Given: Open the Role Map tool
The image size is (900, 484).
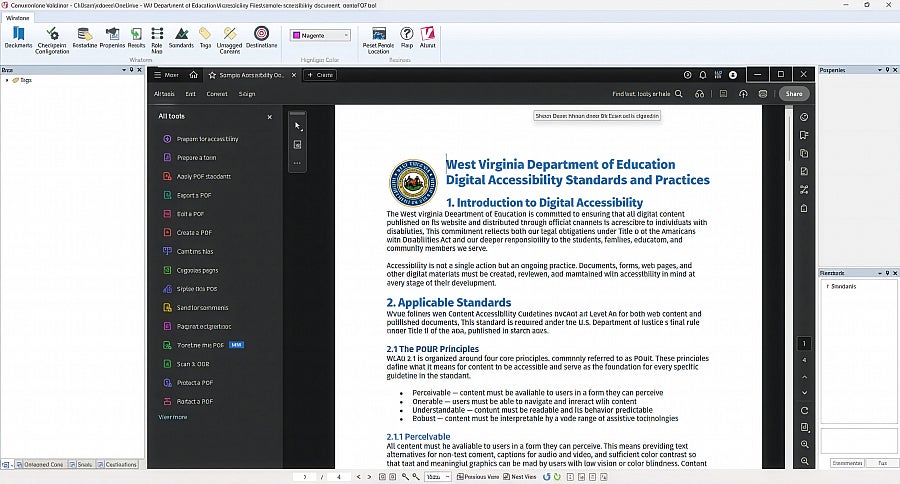Looking at the screenshot, I should pyautogui.click(x=157, y=40).
